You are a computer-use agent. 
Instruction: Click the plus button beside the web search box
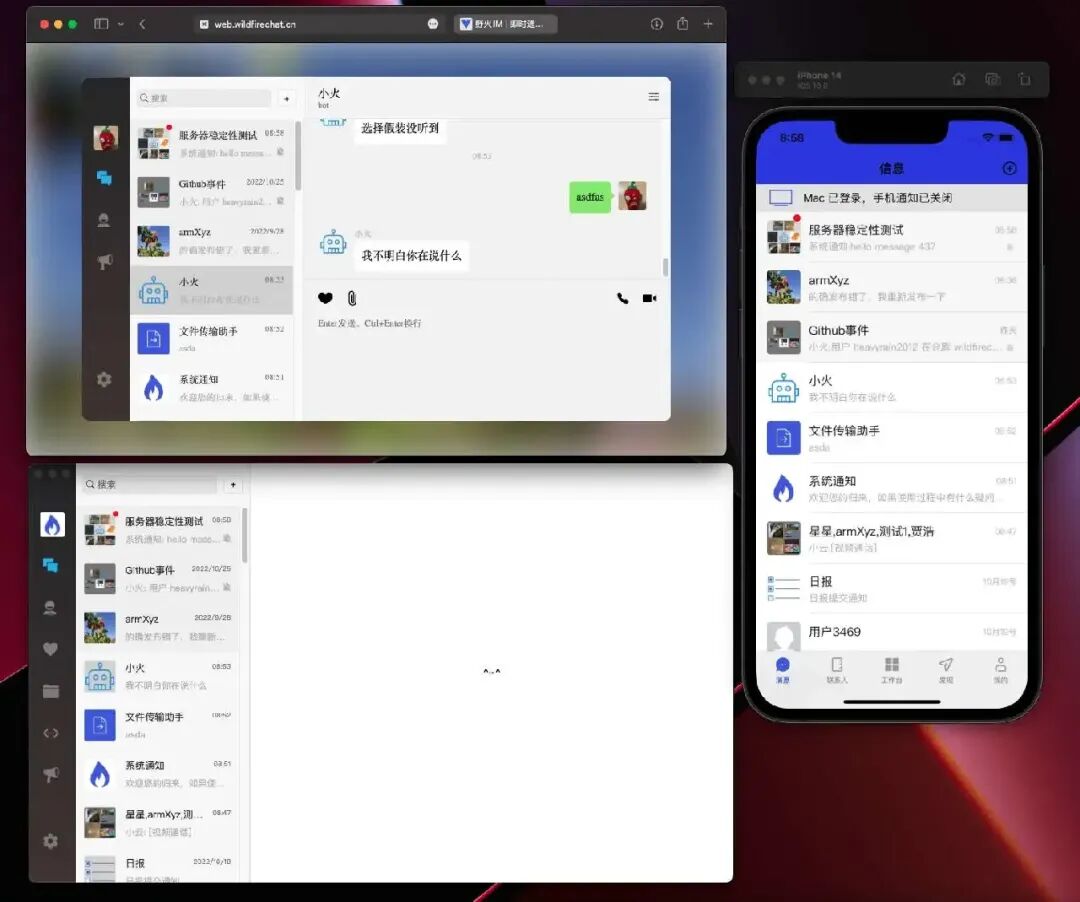[x=287, y=98]
